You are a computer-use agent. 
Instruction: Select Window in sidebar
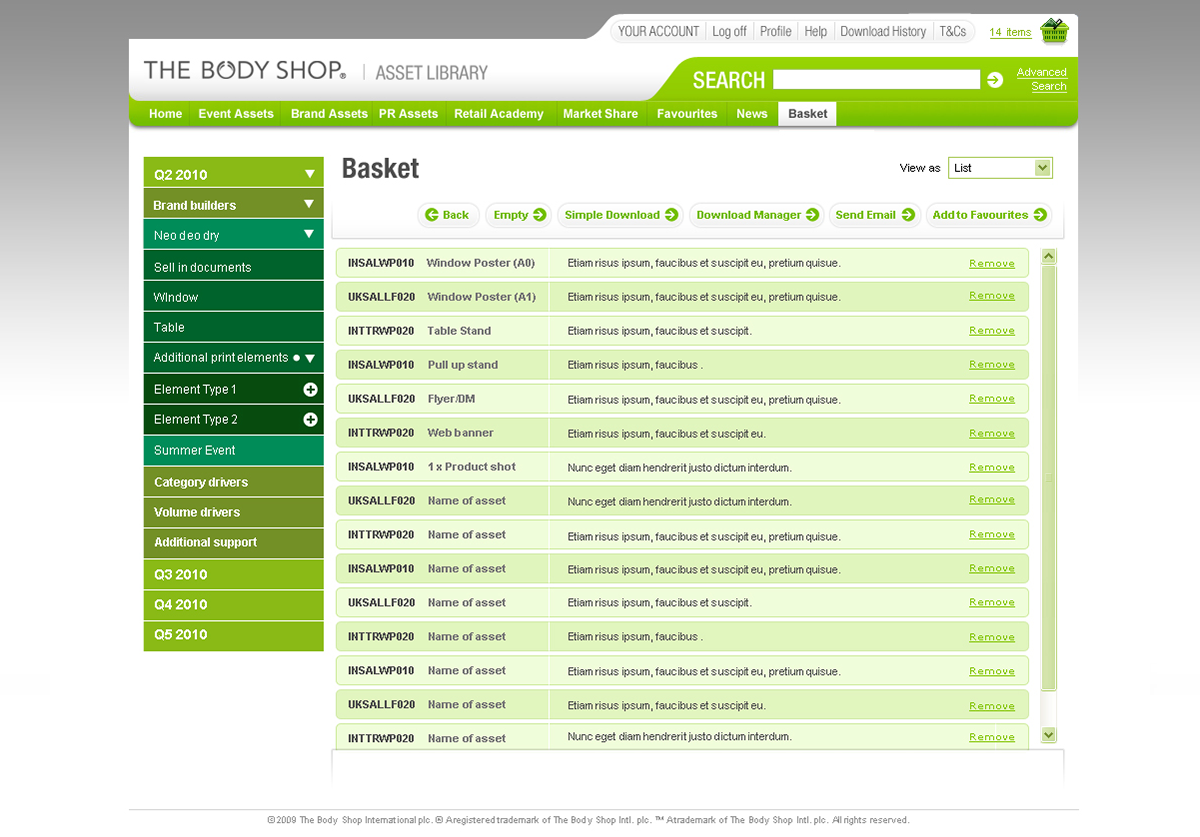(x=234, y=297)
